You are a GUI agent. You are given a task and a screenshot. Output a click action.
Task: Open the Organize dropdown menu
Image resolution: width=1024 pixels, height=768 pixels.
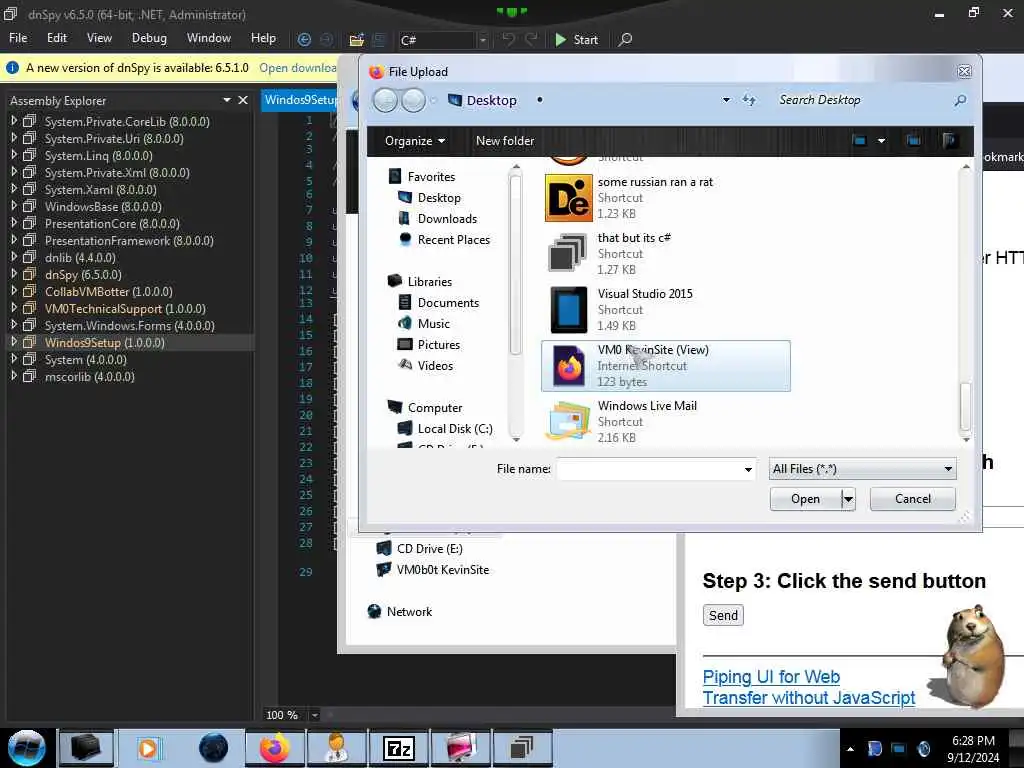(415, 140)
